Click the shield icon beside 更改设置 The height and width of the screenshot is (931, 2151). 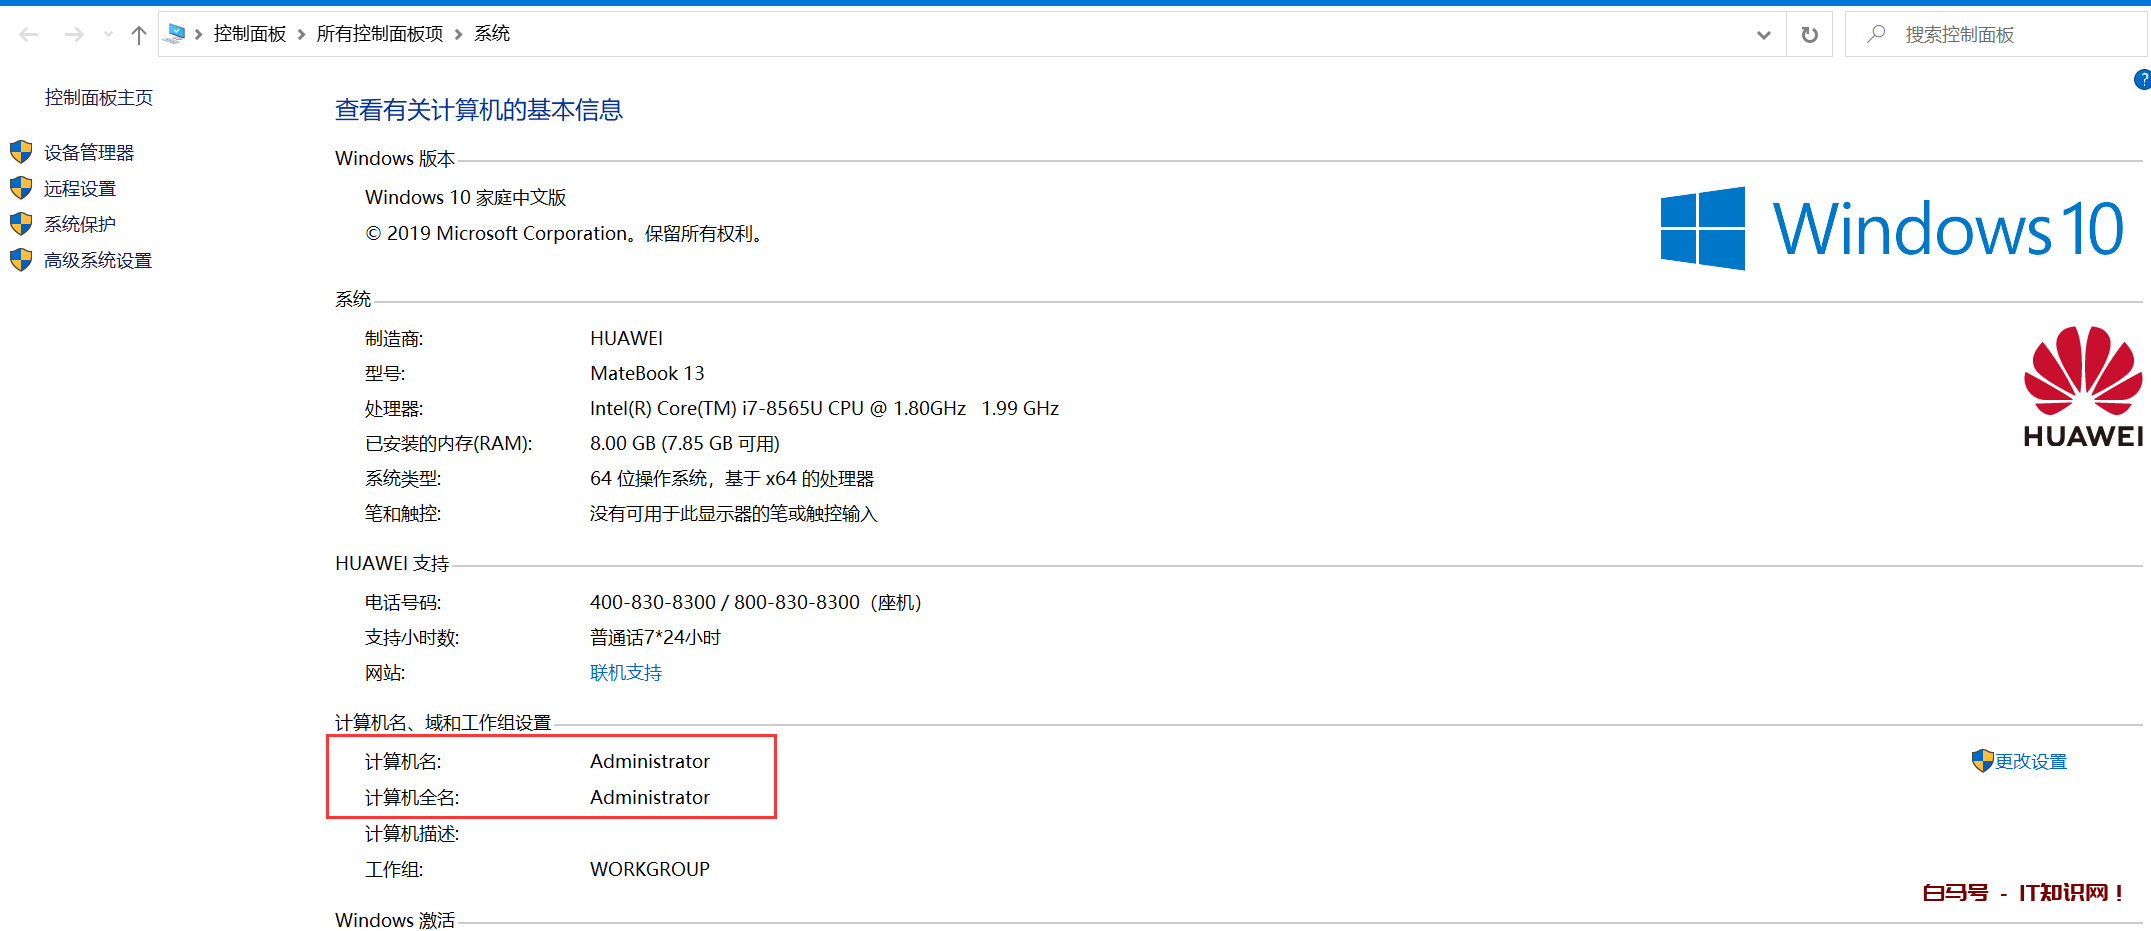tap(1983, 761)
